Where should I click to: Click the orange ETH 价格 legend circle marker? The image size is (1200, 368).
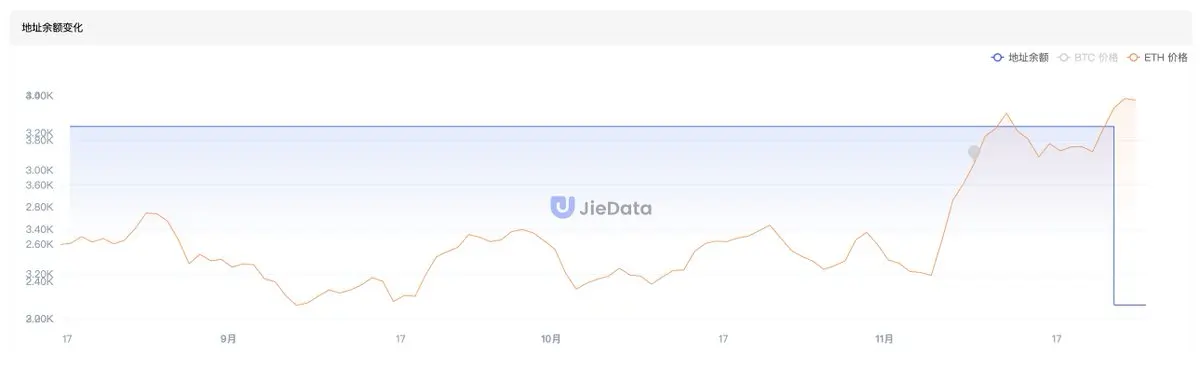1134,58
